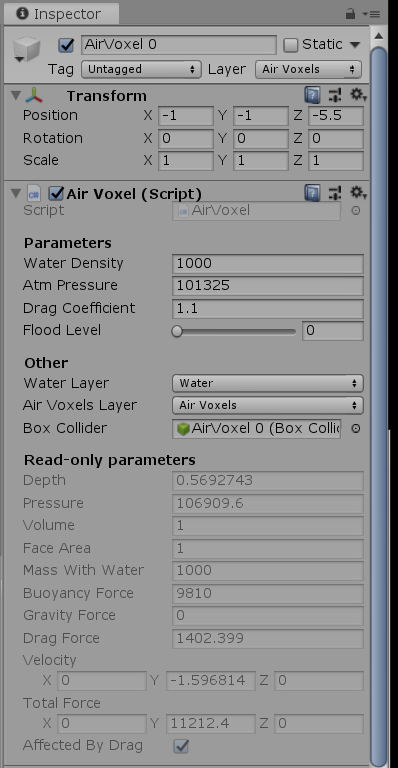Open Air Voxel script help reference icon
The height and width of the screenshot is (768, 398).
(312, 193)
